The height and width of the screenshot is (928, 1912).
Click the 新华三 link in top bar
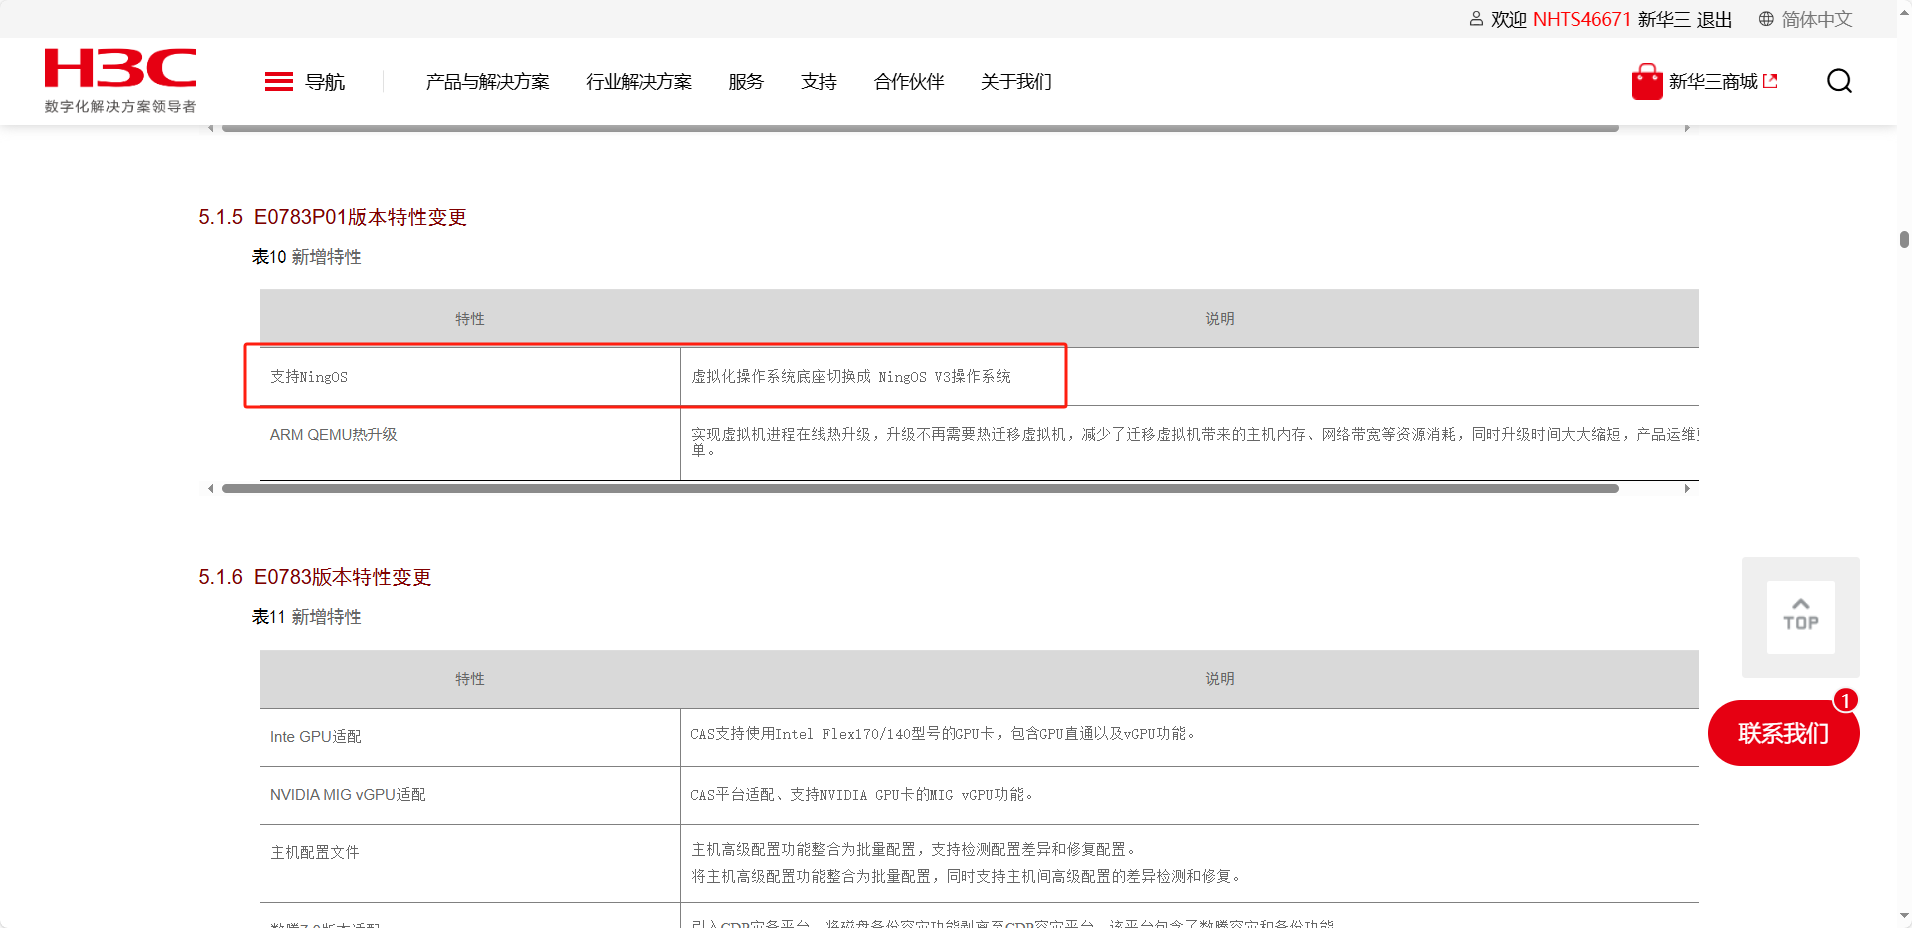coord(1664,19)
